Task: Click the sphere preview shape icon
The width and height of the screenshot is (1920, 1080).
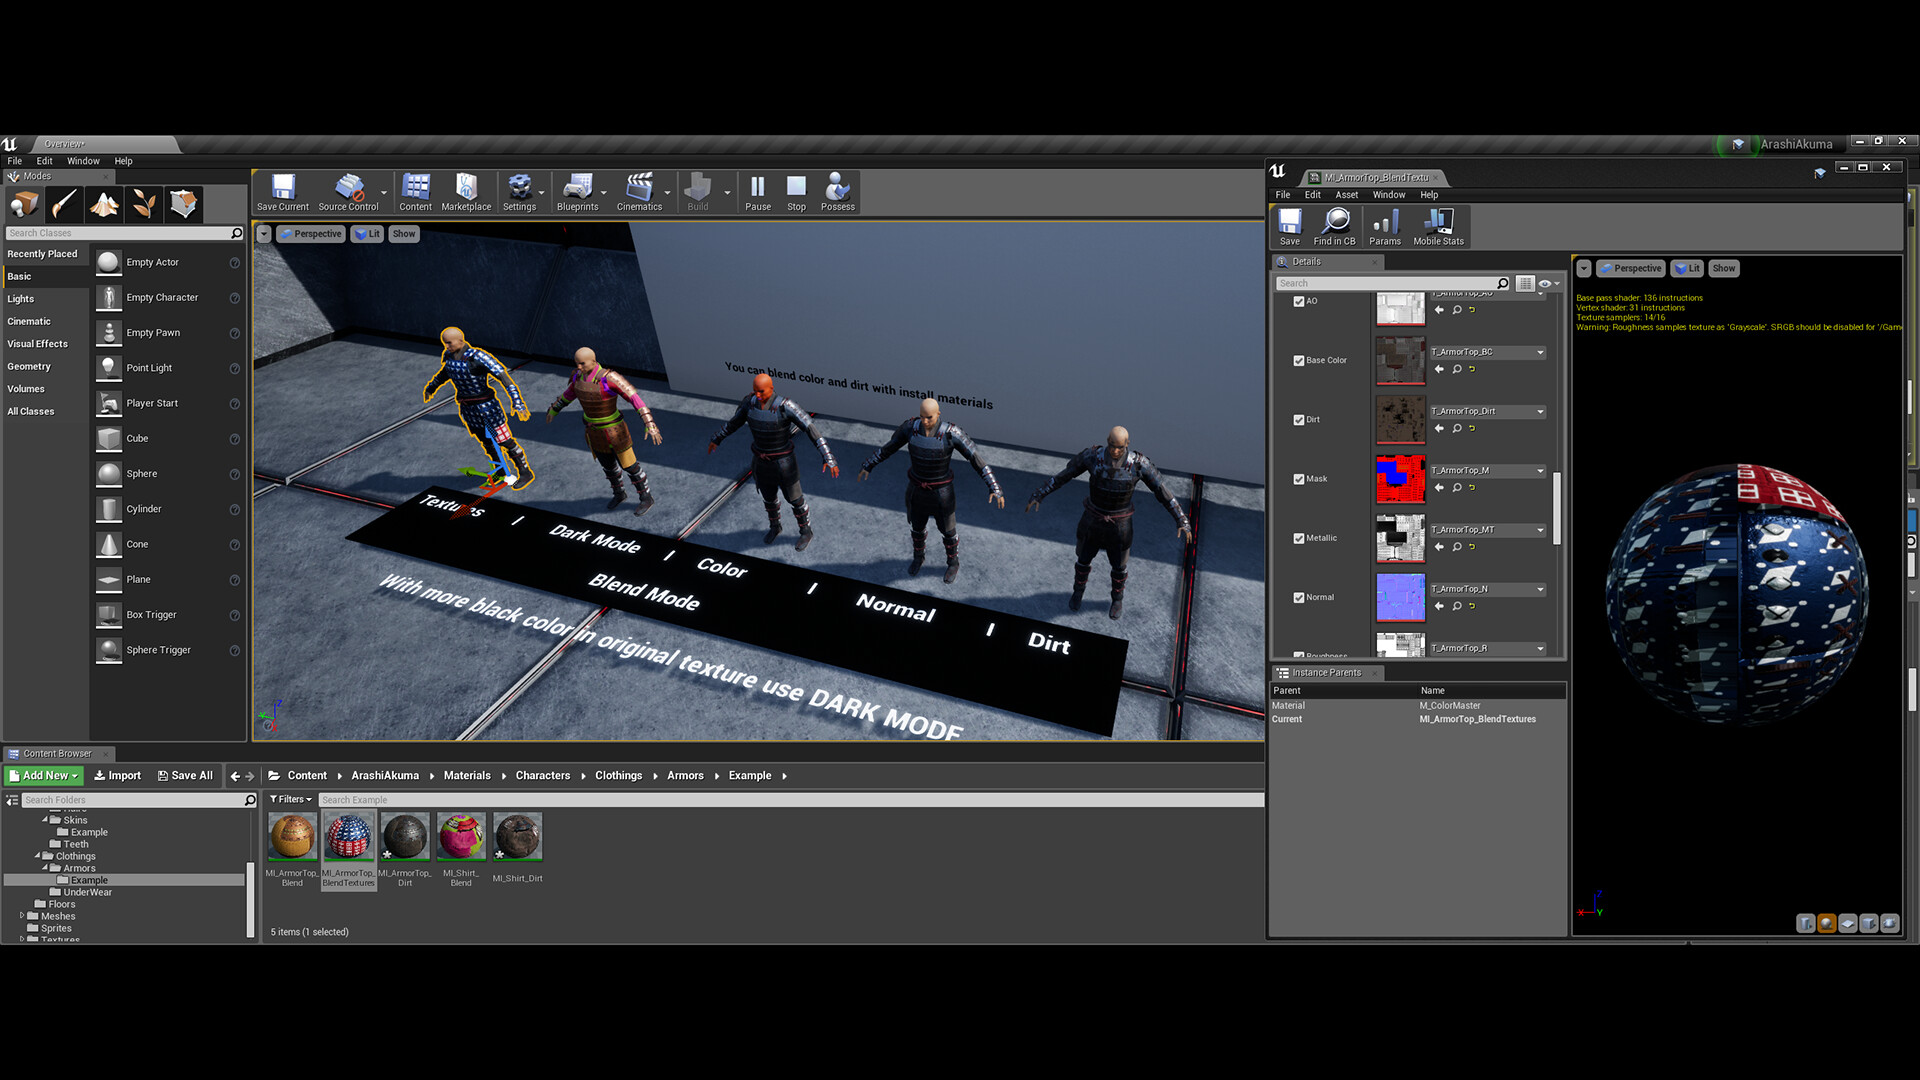Action: [x=1827, y=923]
